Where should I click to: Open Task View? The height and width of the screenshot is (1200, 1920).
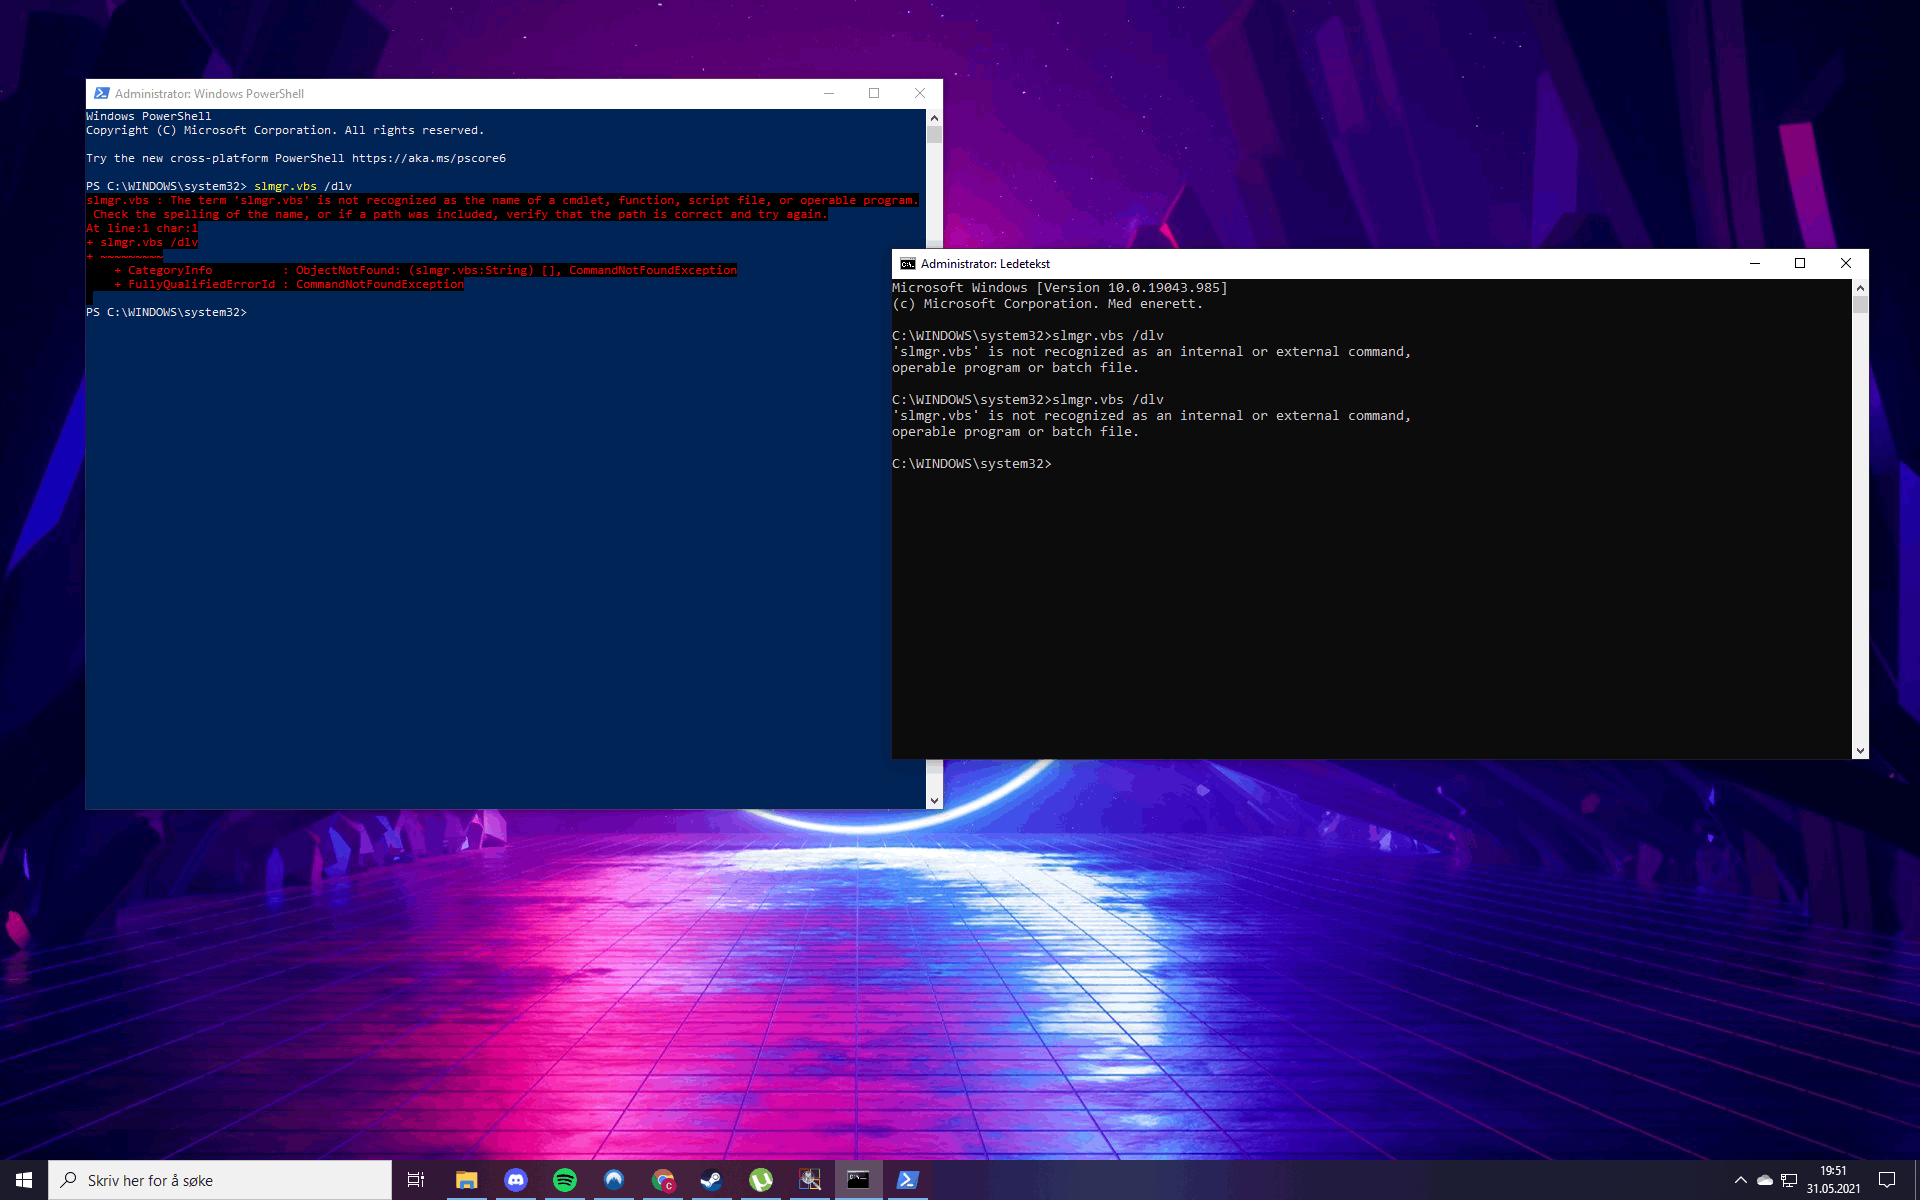(416, 1180)
